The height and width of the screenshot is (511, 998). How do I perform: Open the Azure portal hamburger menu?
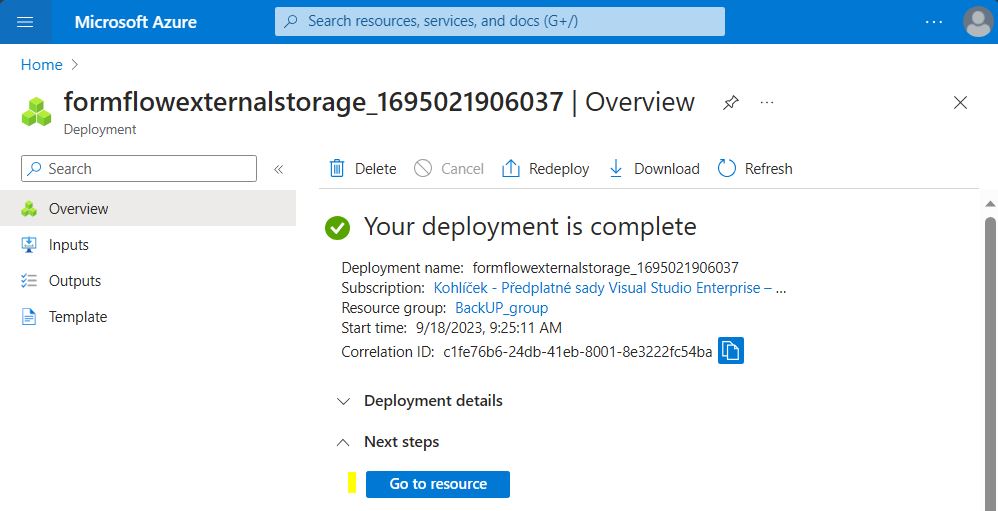click(25, 21)
